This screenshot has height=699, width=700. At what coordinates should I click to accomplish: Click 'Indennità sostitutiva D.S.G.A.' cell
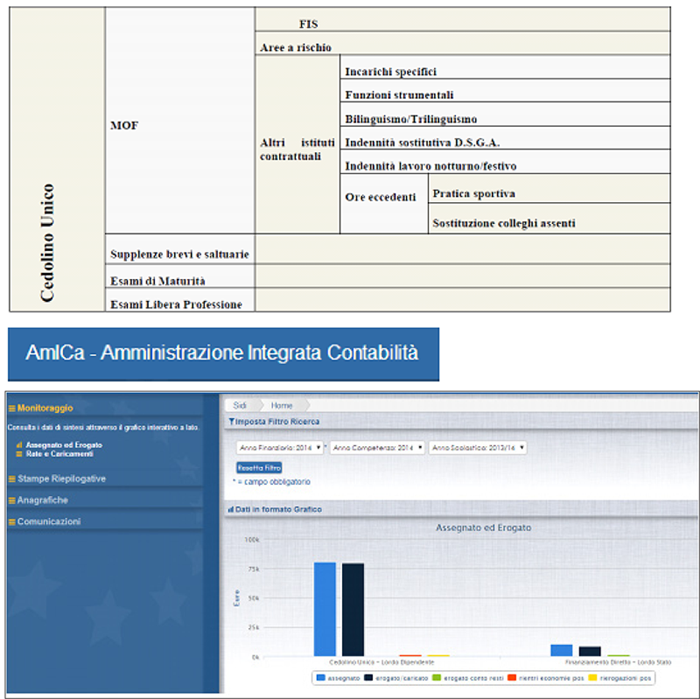pos(505,138)
